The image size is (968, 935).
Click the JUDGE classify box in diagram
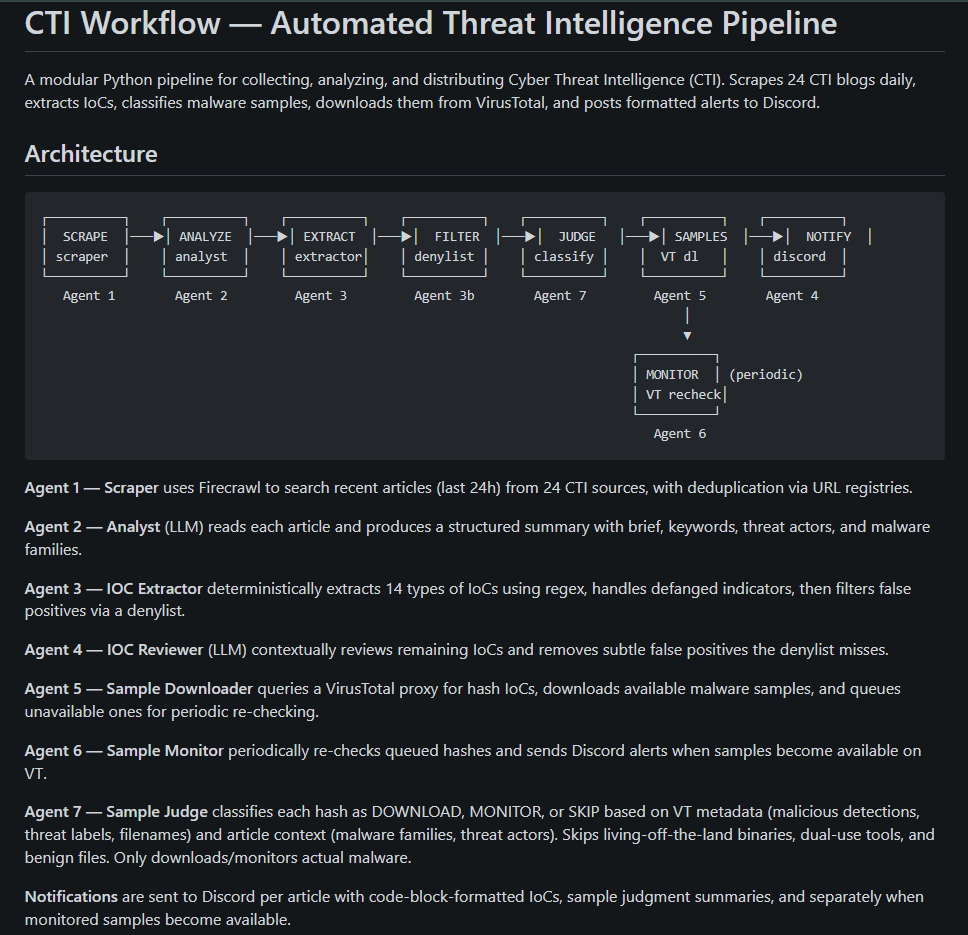pos(564,247)
